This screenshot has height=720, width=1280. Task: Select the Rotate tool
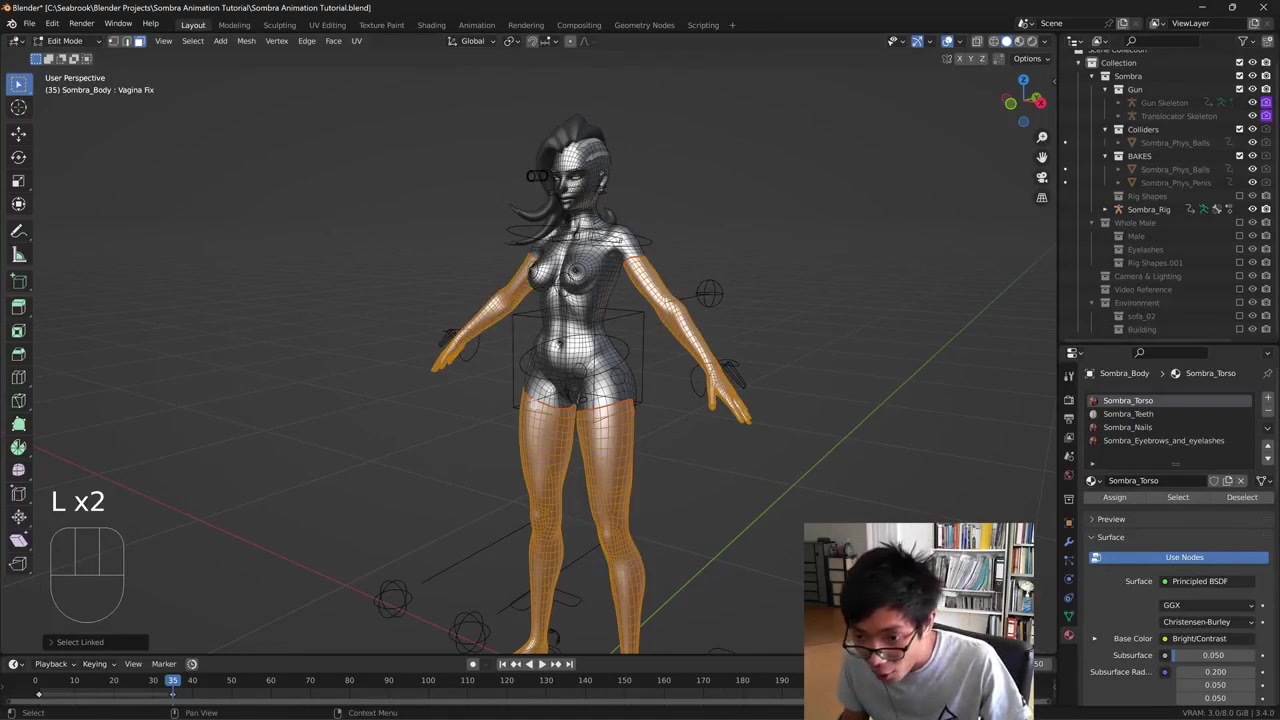pyautogui.click(x=18, y=157)
